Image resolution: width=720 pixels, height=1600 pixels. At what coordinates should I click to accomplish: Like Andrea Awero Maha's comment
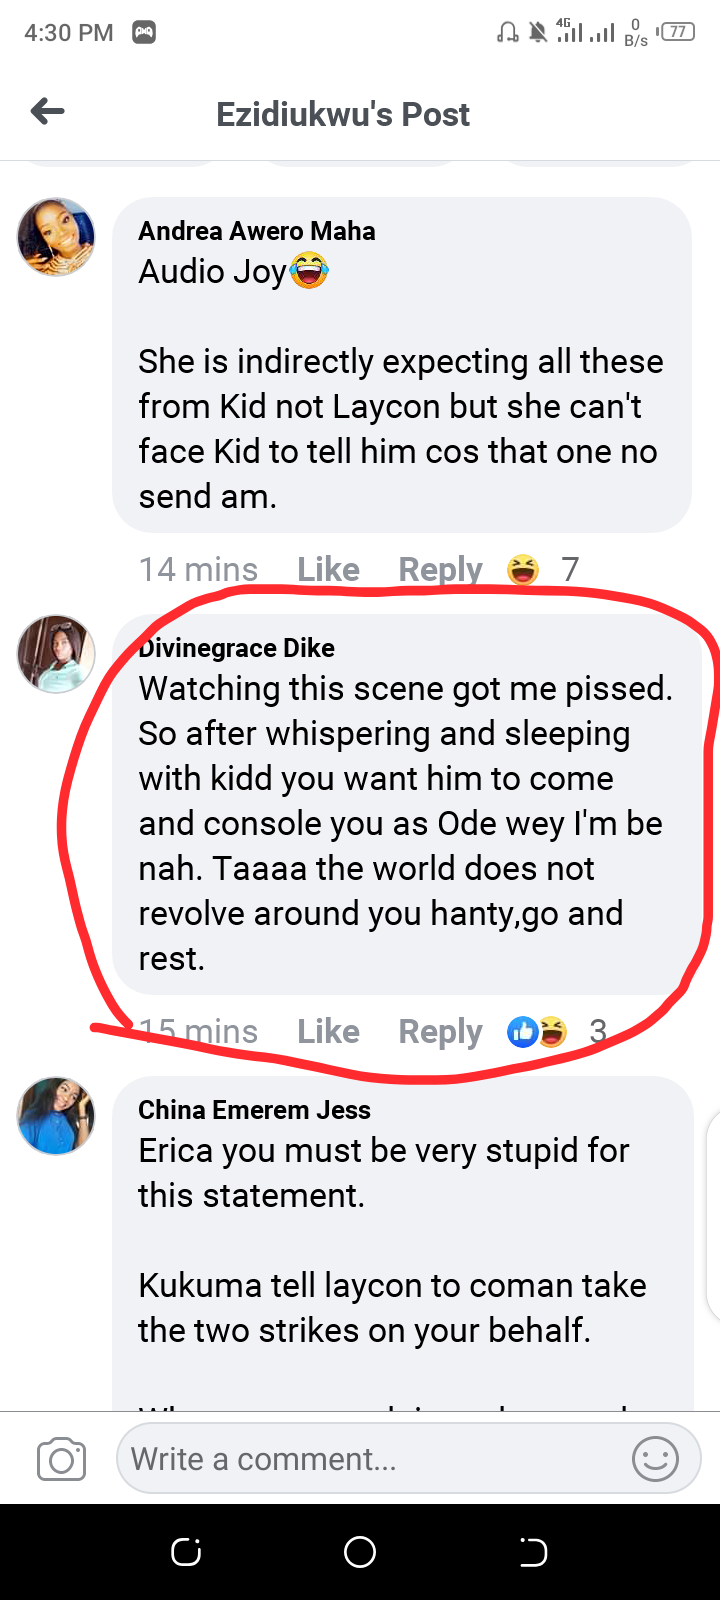tap(328, 570)
